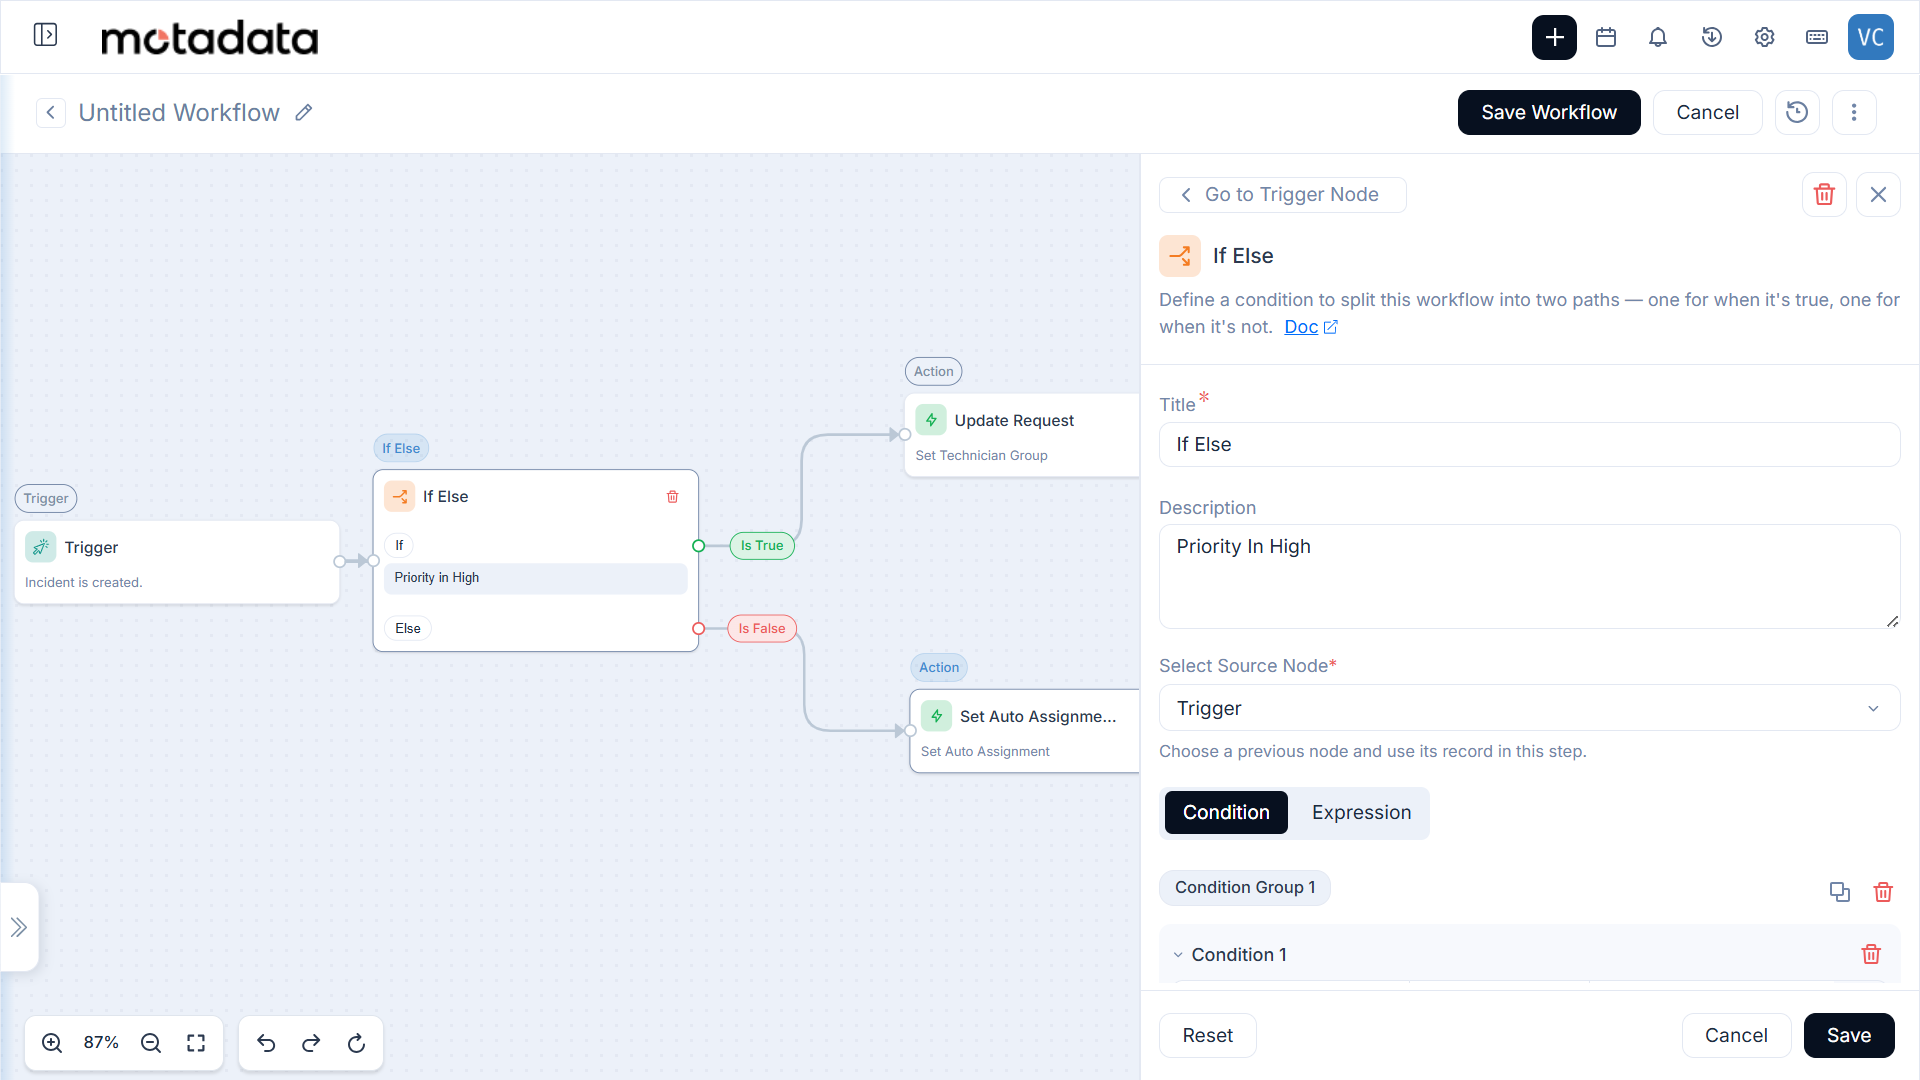The width and height of the screenshot is (1920, 1080).
Task: Click the plus create button in header
Action: click(x=1554, y=37)
